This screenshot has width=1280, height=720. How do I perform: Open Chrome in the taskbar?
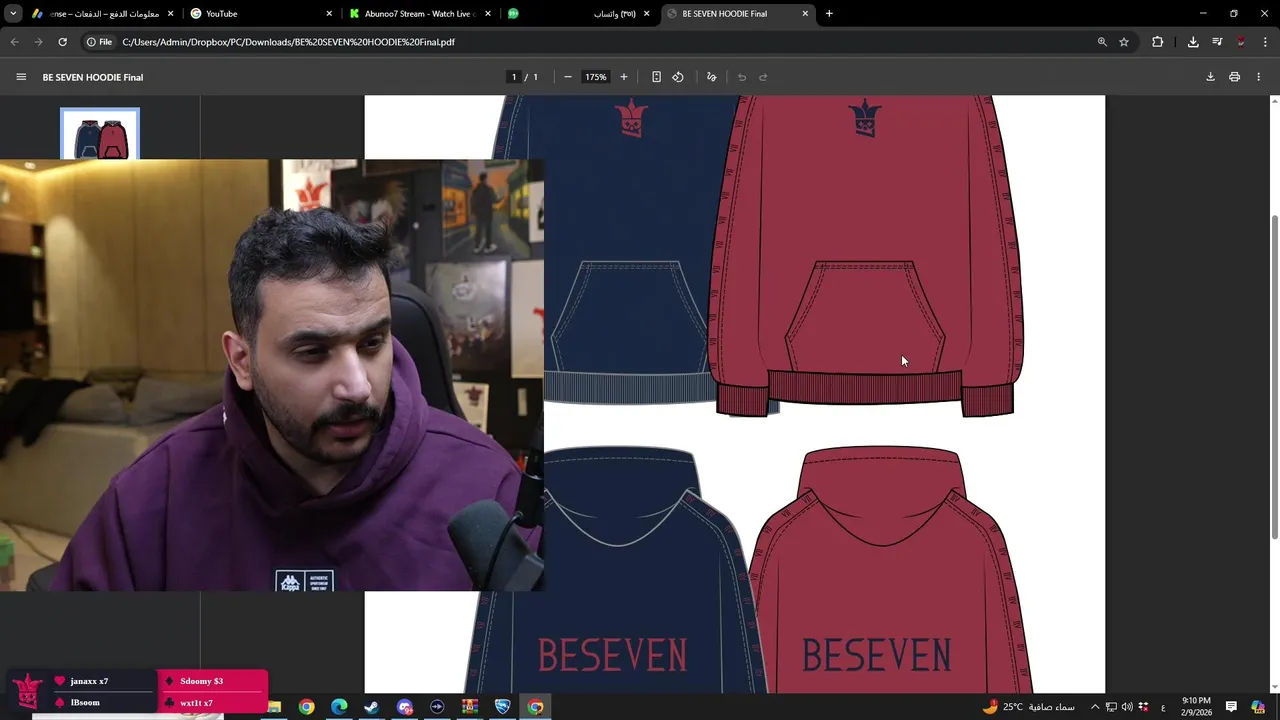pyautogui.click(x=306, y=707)
